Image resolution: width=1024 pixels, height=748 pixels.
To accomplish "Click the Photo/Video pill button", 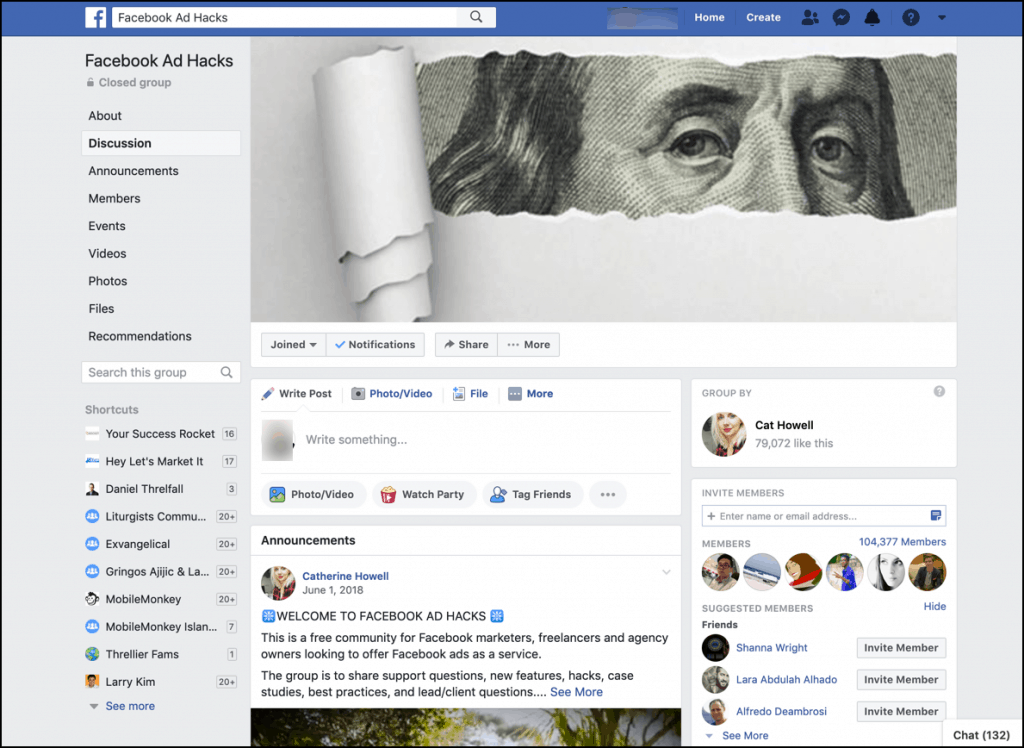I will [312, 495].
